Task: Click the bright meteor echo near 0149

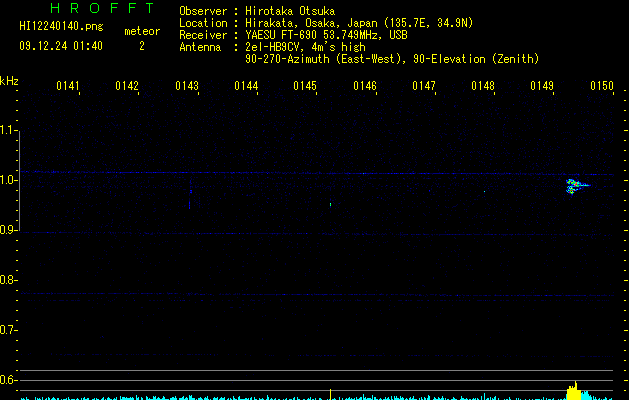Action: coord(576,186)
